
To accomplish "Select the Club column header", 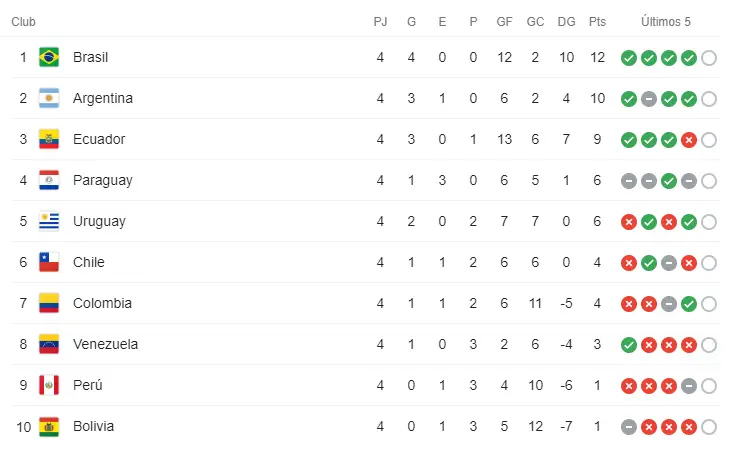I will click(23, 22).
